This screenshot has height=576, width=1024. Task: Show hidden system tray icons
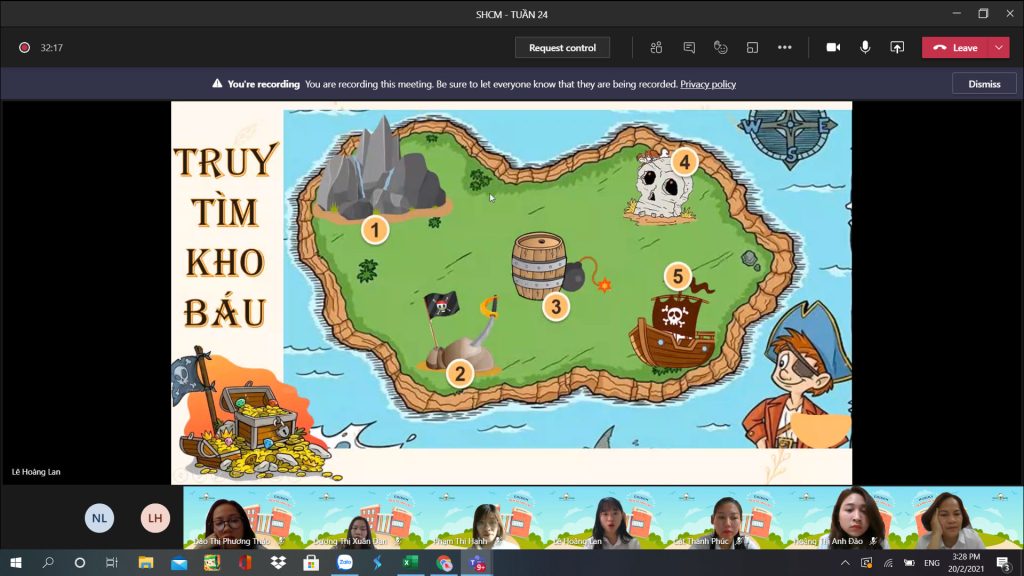[845, 563]
